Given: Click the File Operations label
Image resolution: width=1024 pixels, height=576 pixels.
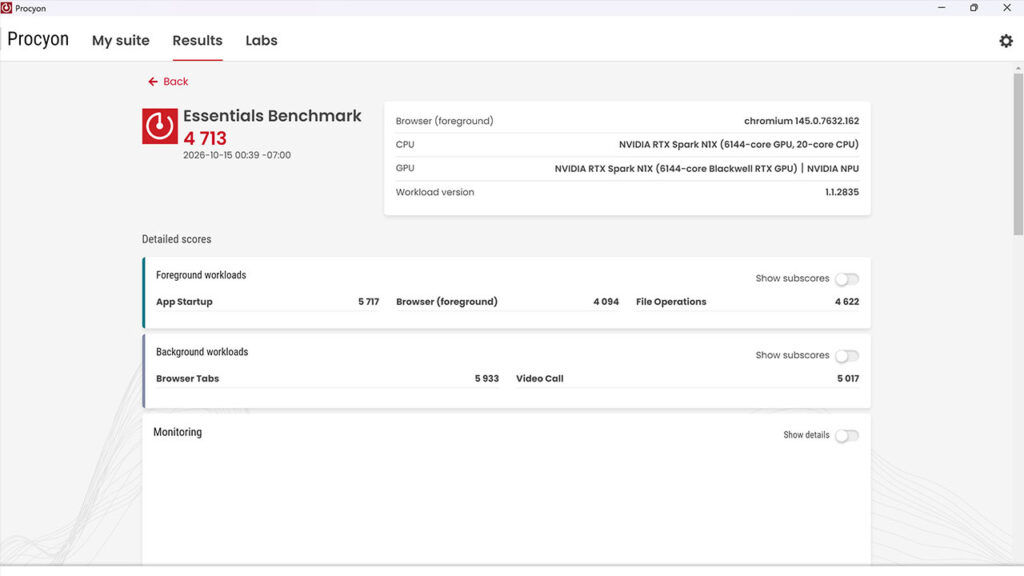Looking at the screenshot, I should tap(671, 302).
